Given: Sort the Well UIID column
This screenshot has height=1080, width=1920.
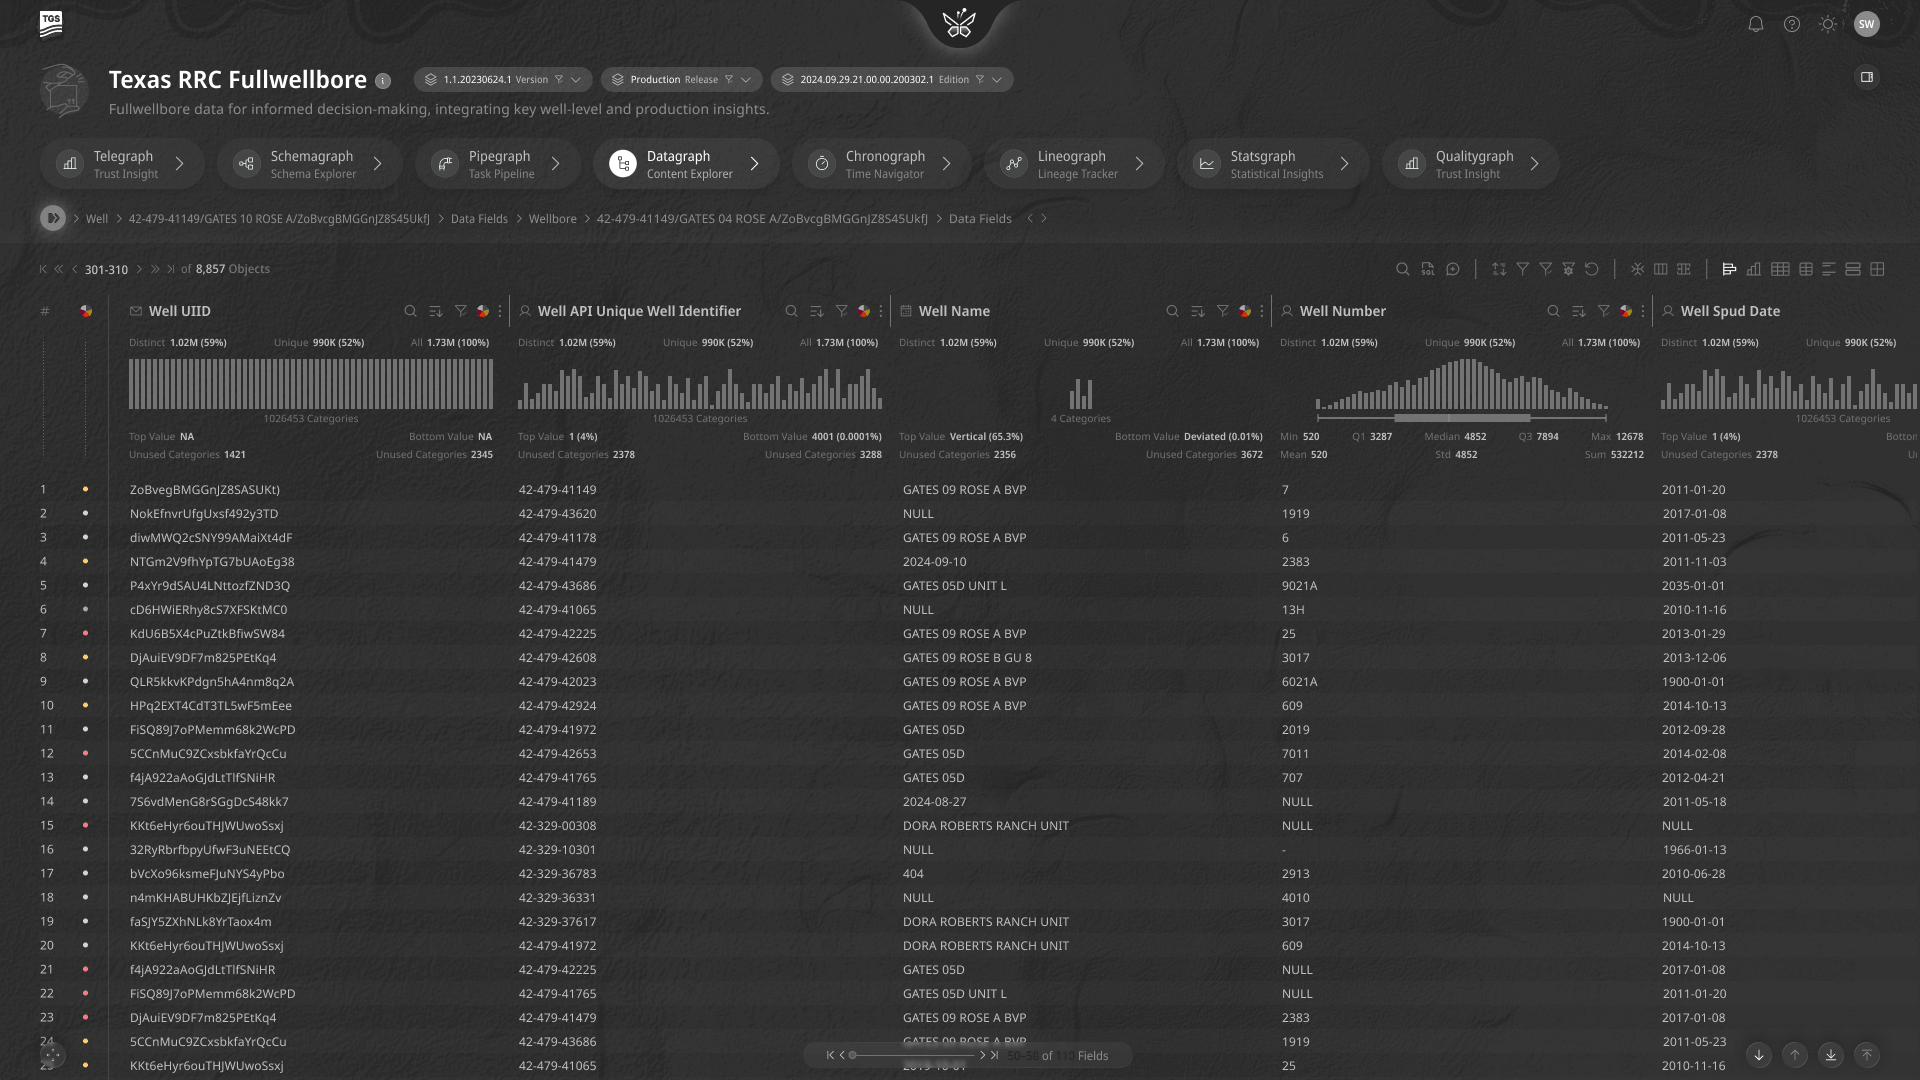Looking at the screenshot, I should [x=435, y=311].
